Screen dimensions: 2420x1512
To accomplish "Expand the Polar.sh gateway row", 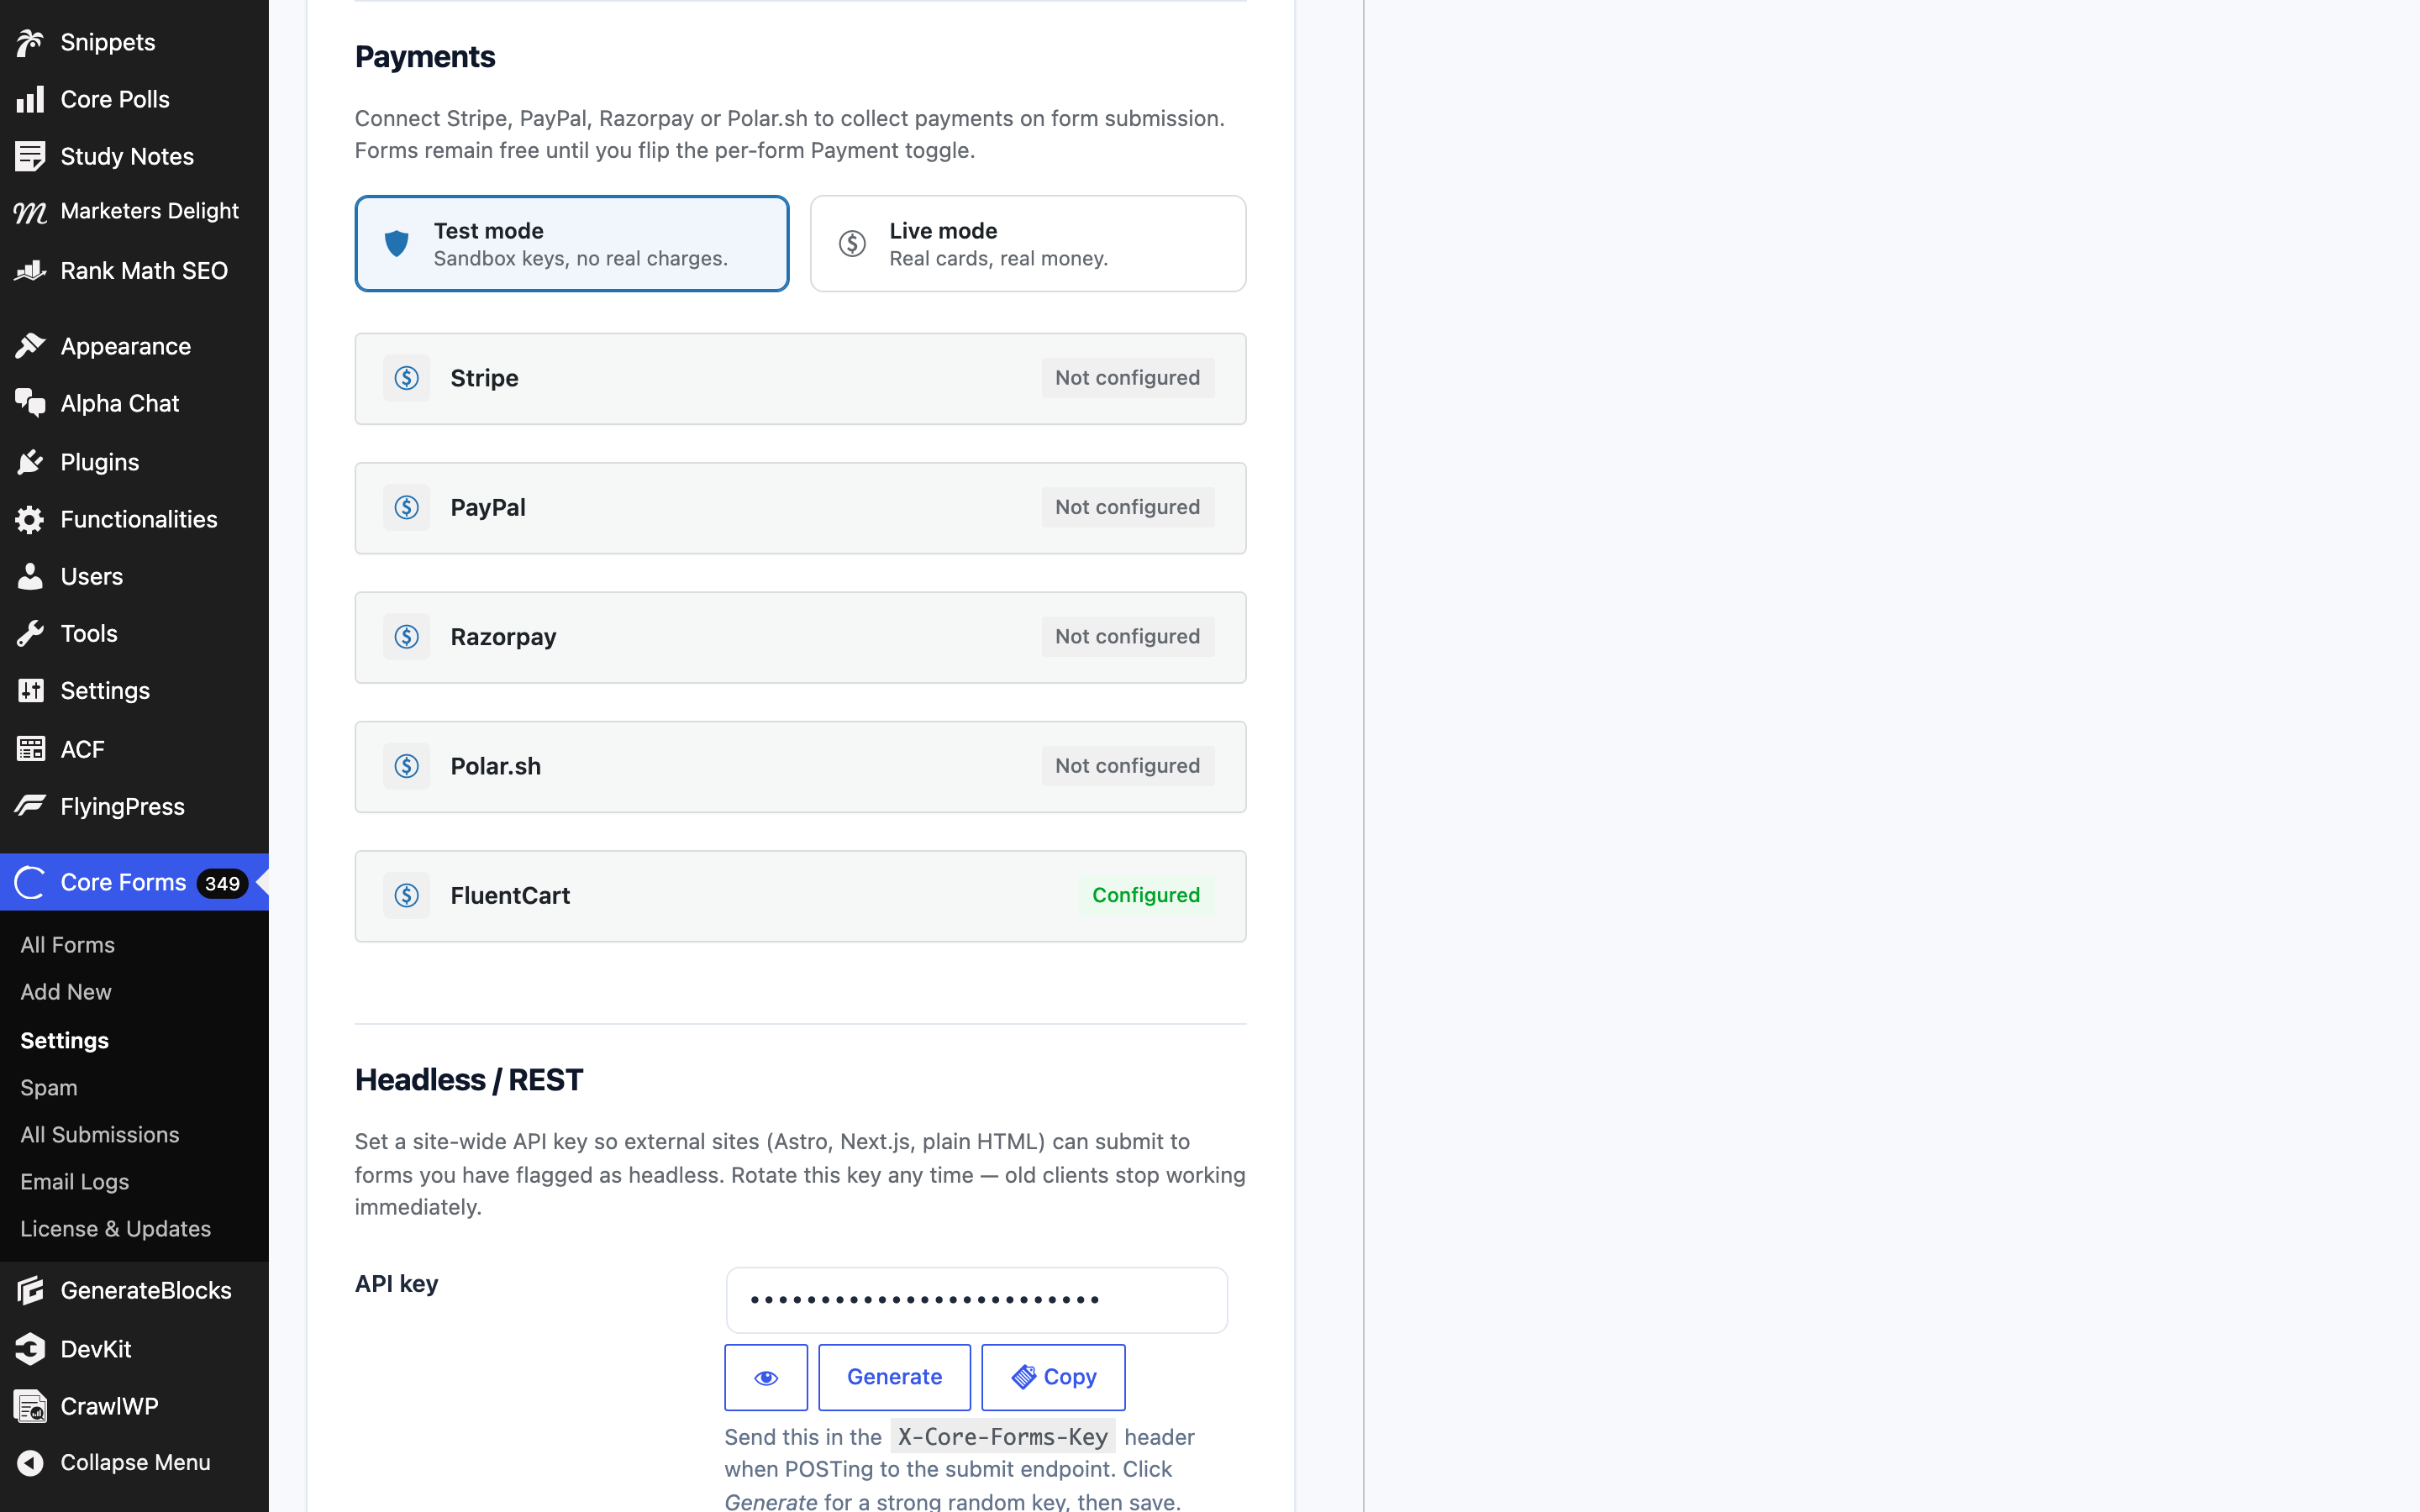I will [x=800, y=766].
